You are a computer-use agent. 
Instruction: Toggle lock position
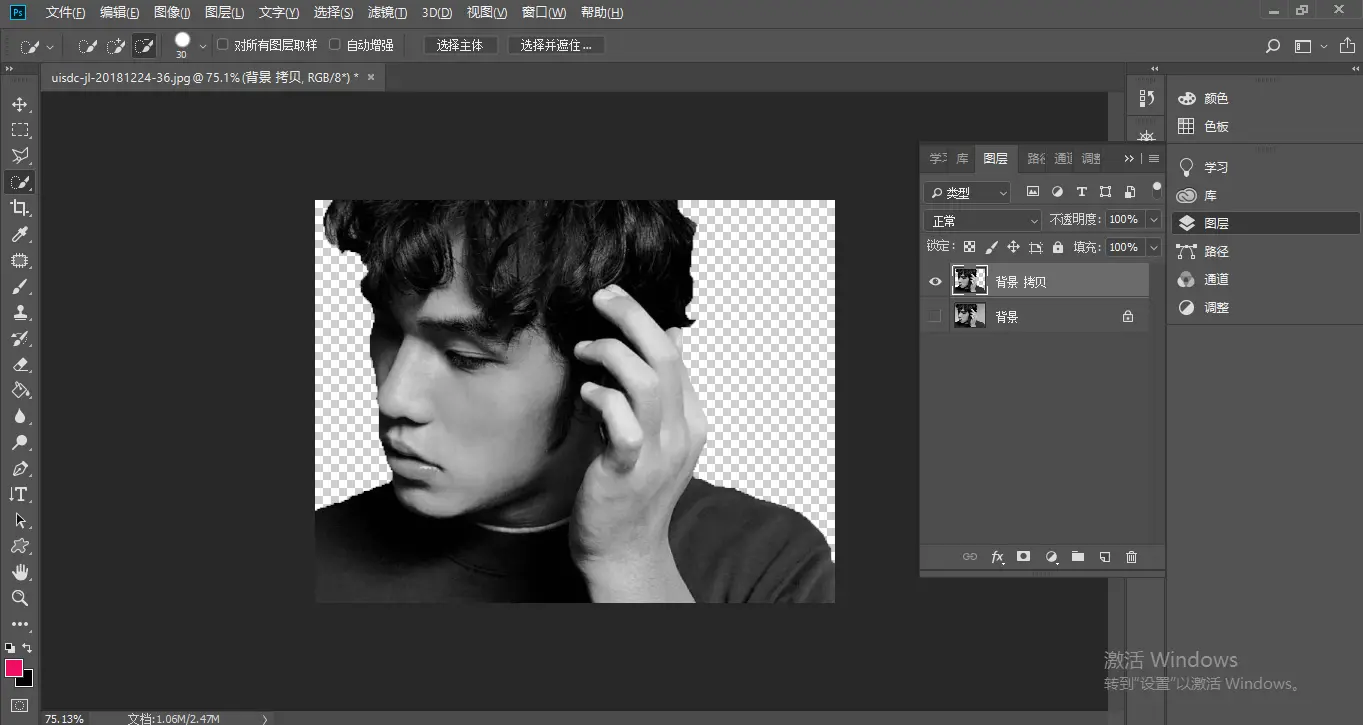(1013, 247)
